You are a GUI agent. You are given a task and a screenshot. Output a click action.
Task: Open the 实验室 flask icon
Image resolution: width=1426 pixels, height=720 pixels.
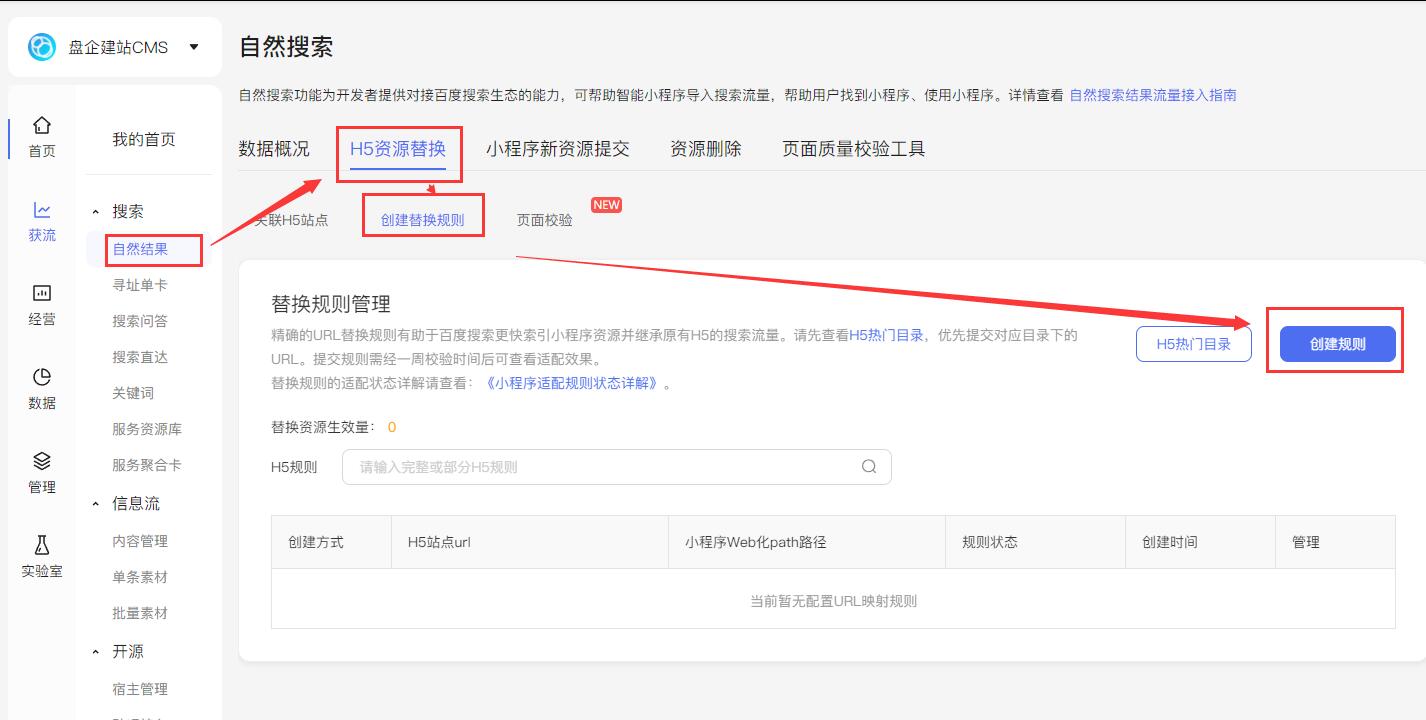[41, 545]
